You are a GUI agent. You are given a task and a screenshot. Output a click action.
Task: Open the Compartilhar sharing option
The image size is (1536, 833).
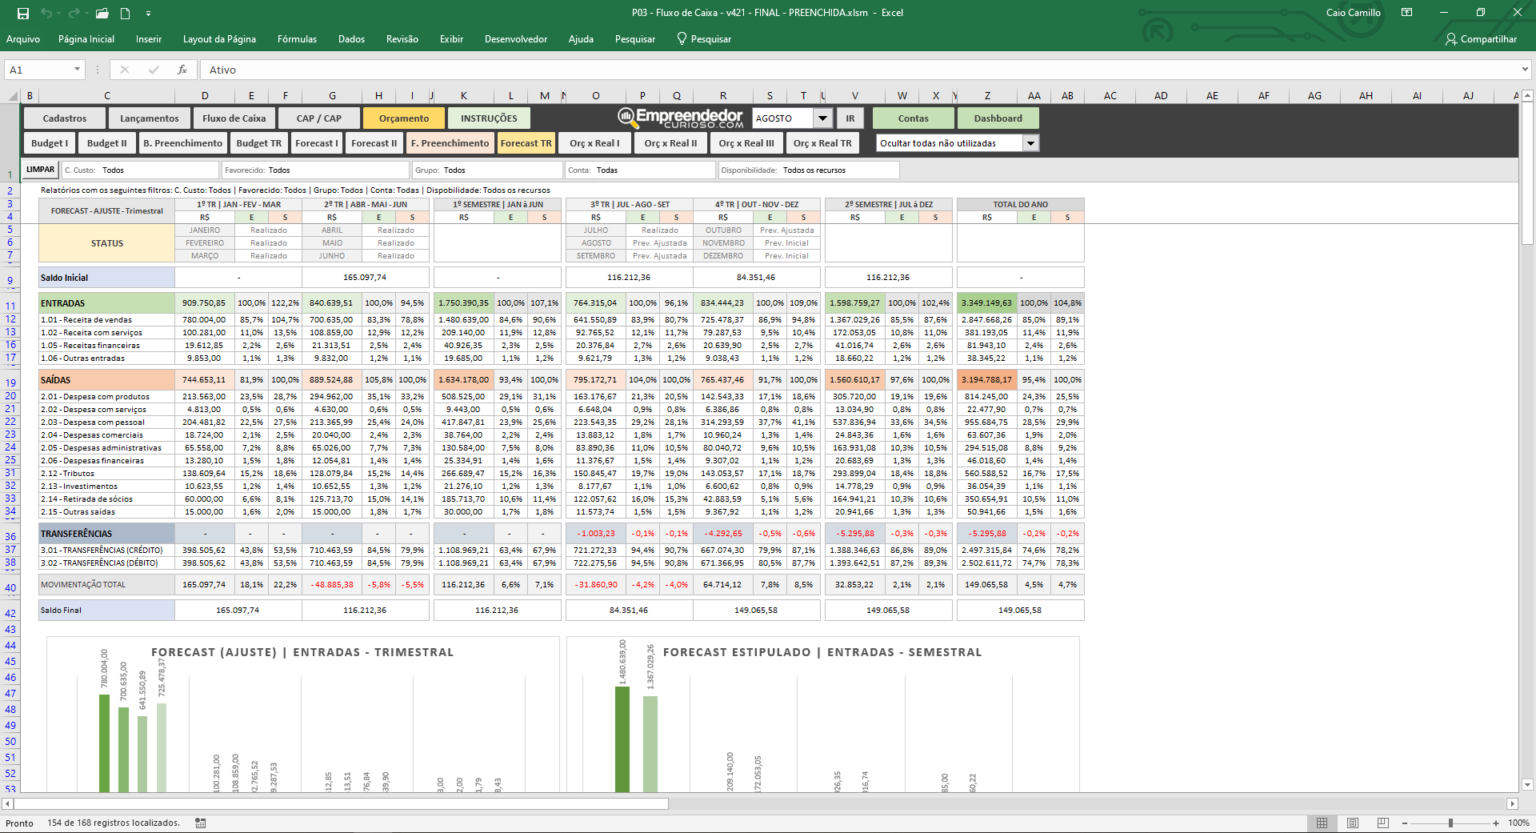1481,39
